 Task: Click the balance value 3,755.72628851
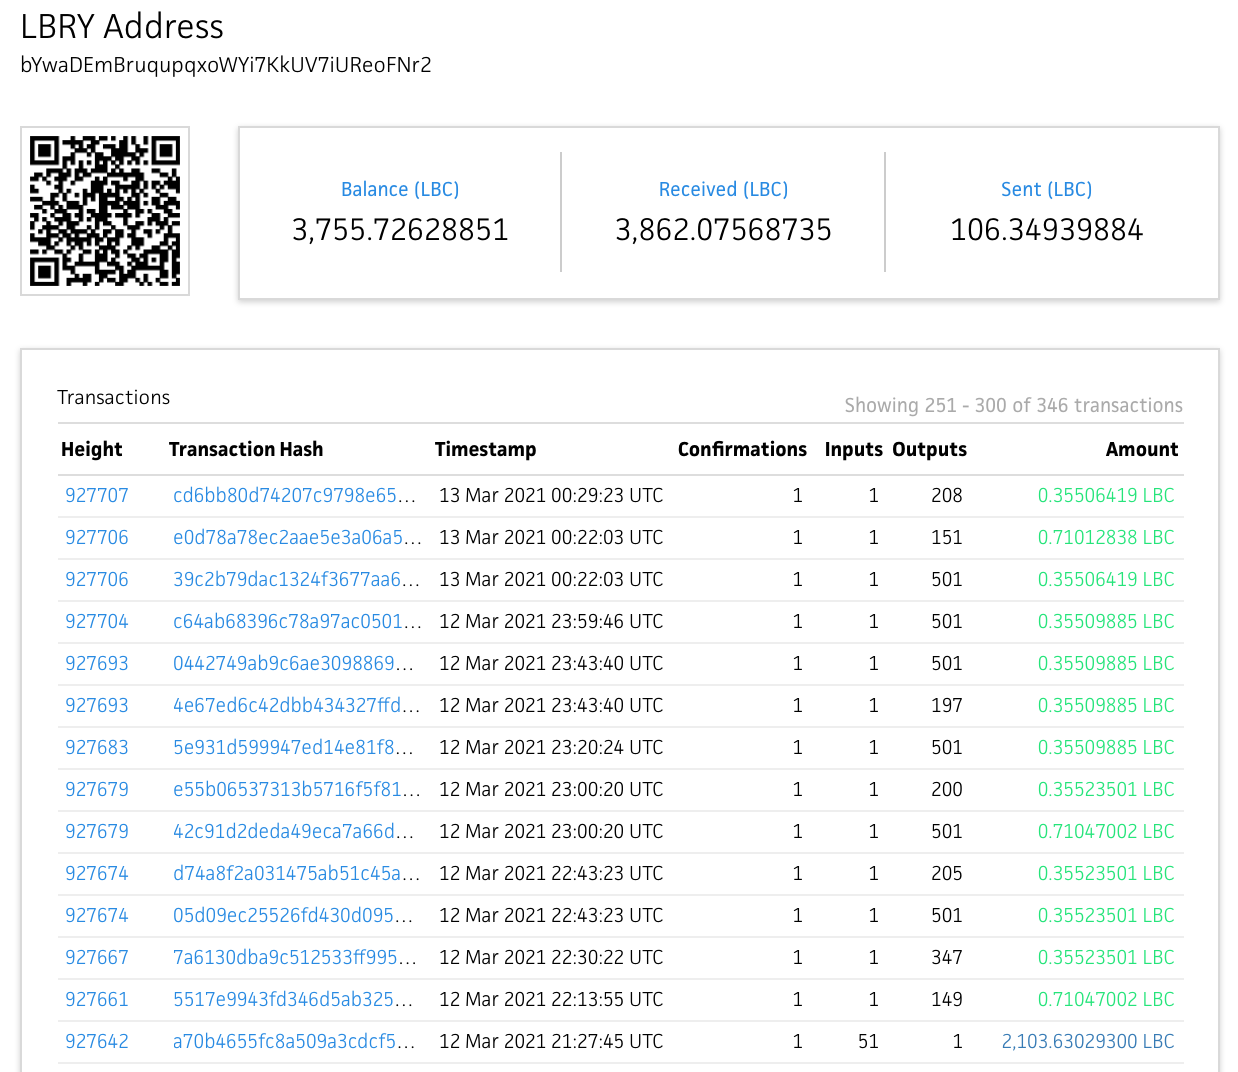pyautogui.click(x=400, y=230)
